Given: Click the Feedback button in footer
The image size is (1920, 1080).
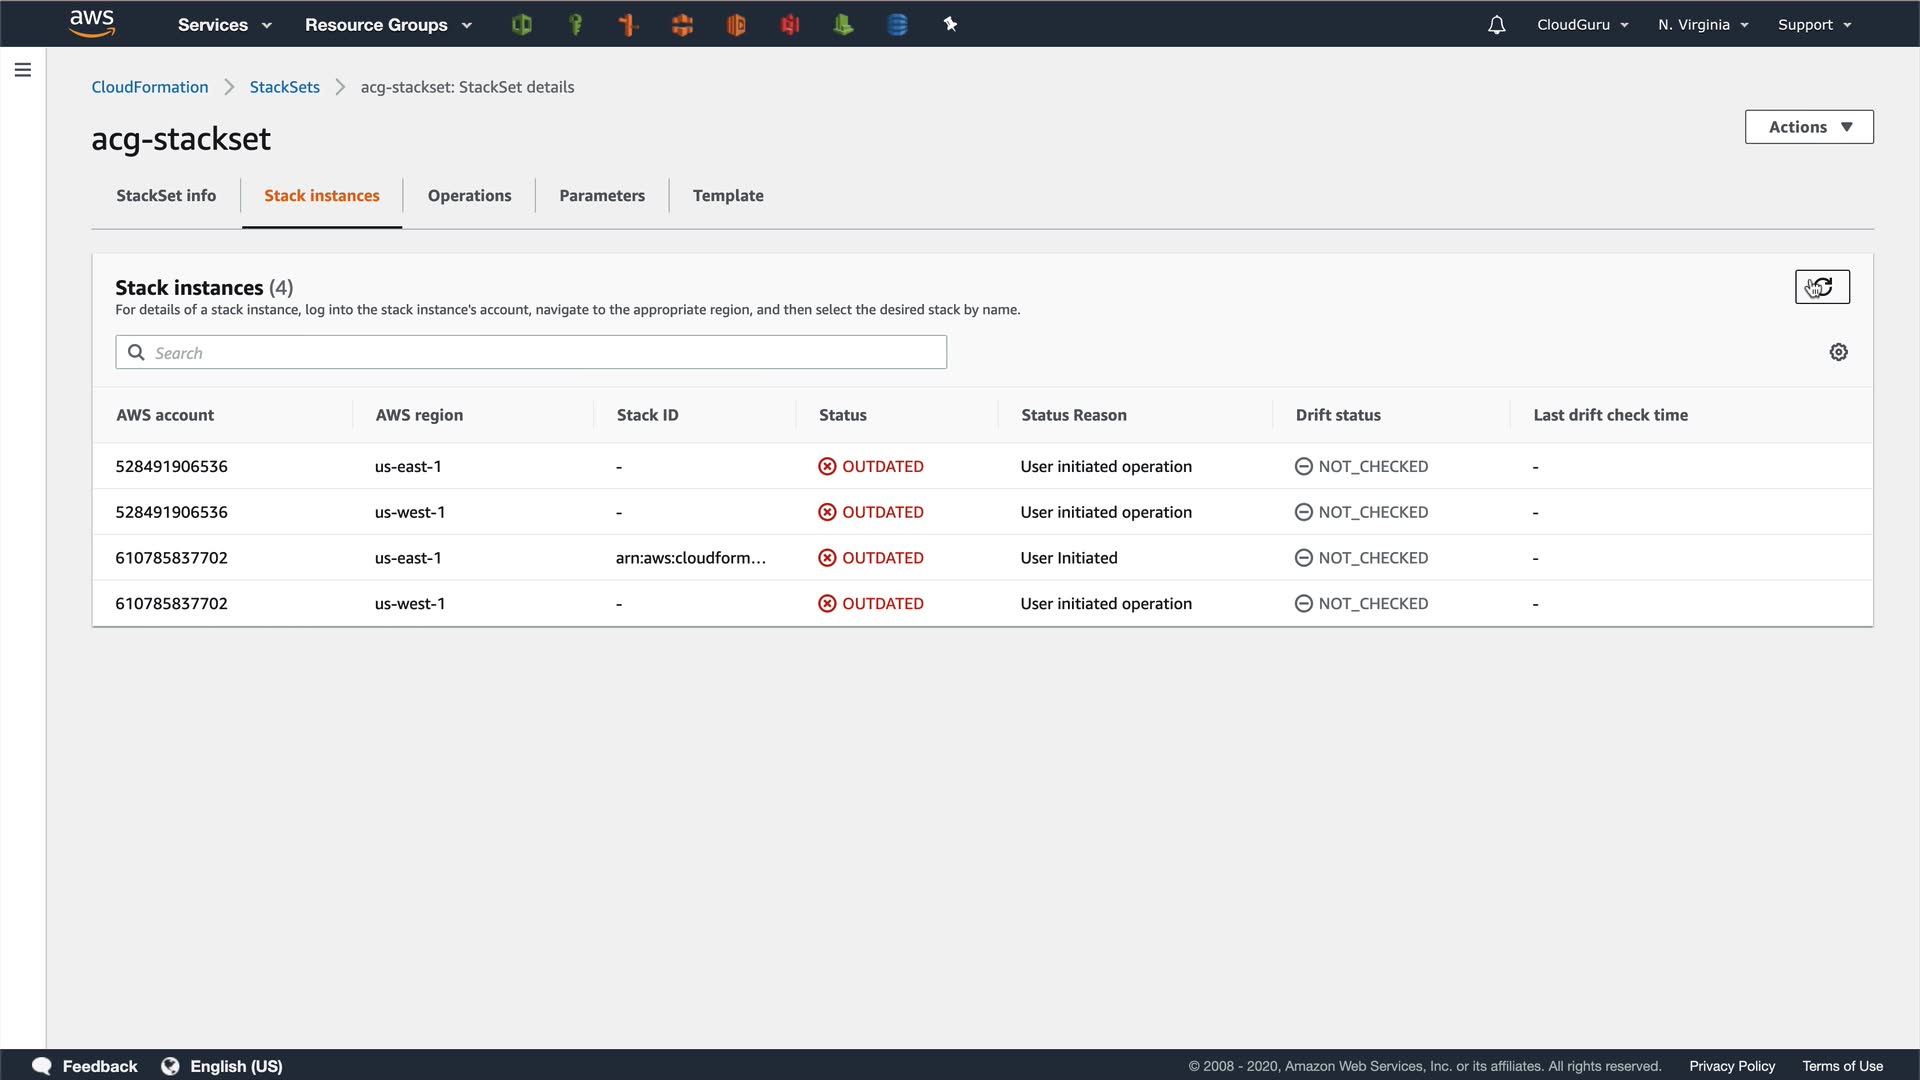Looking at the screenshot, I should (85, 1066).
